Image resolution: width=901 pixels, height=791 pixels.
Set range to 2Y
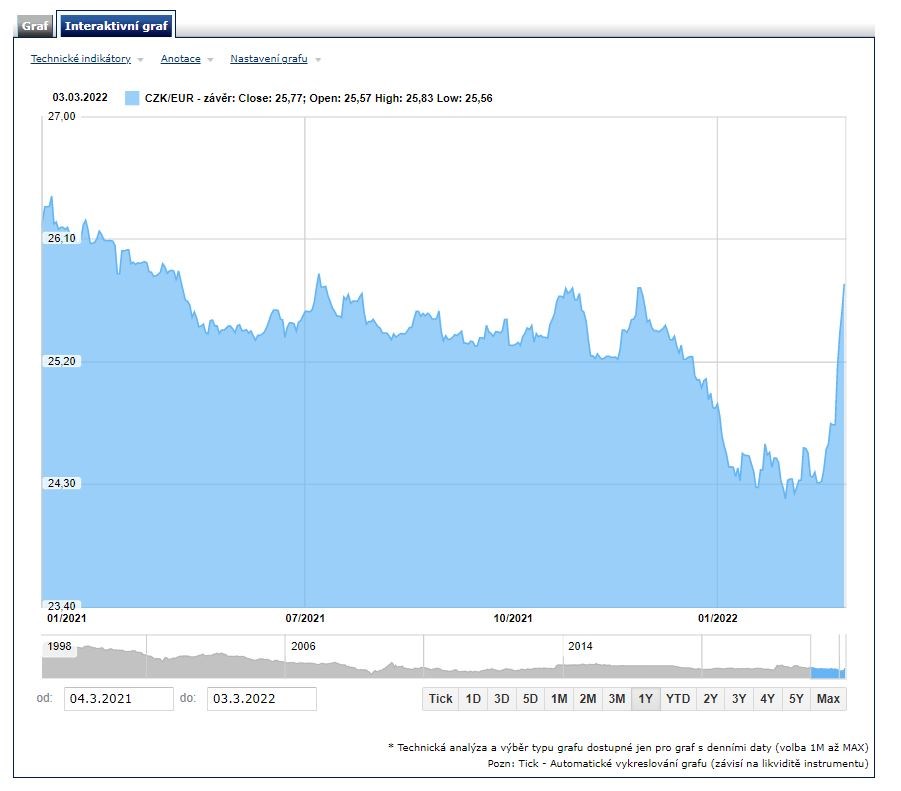[x=710, y=699]
